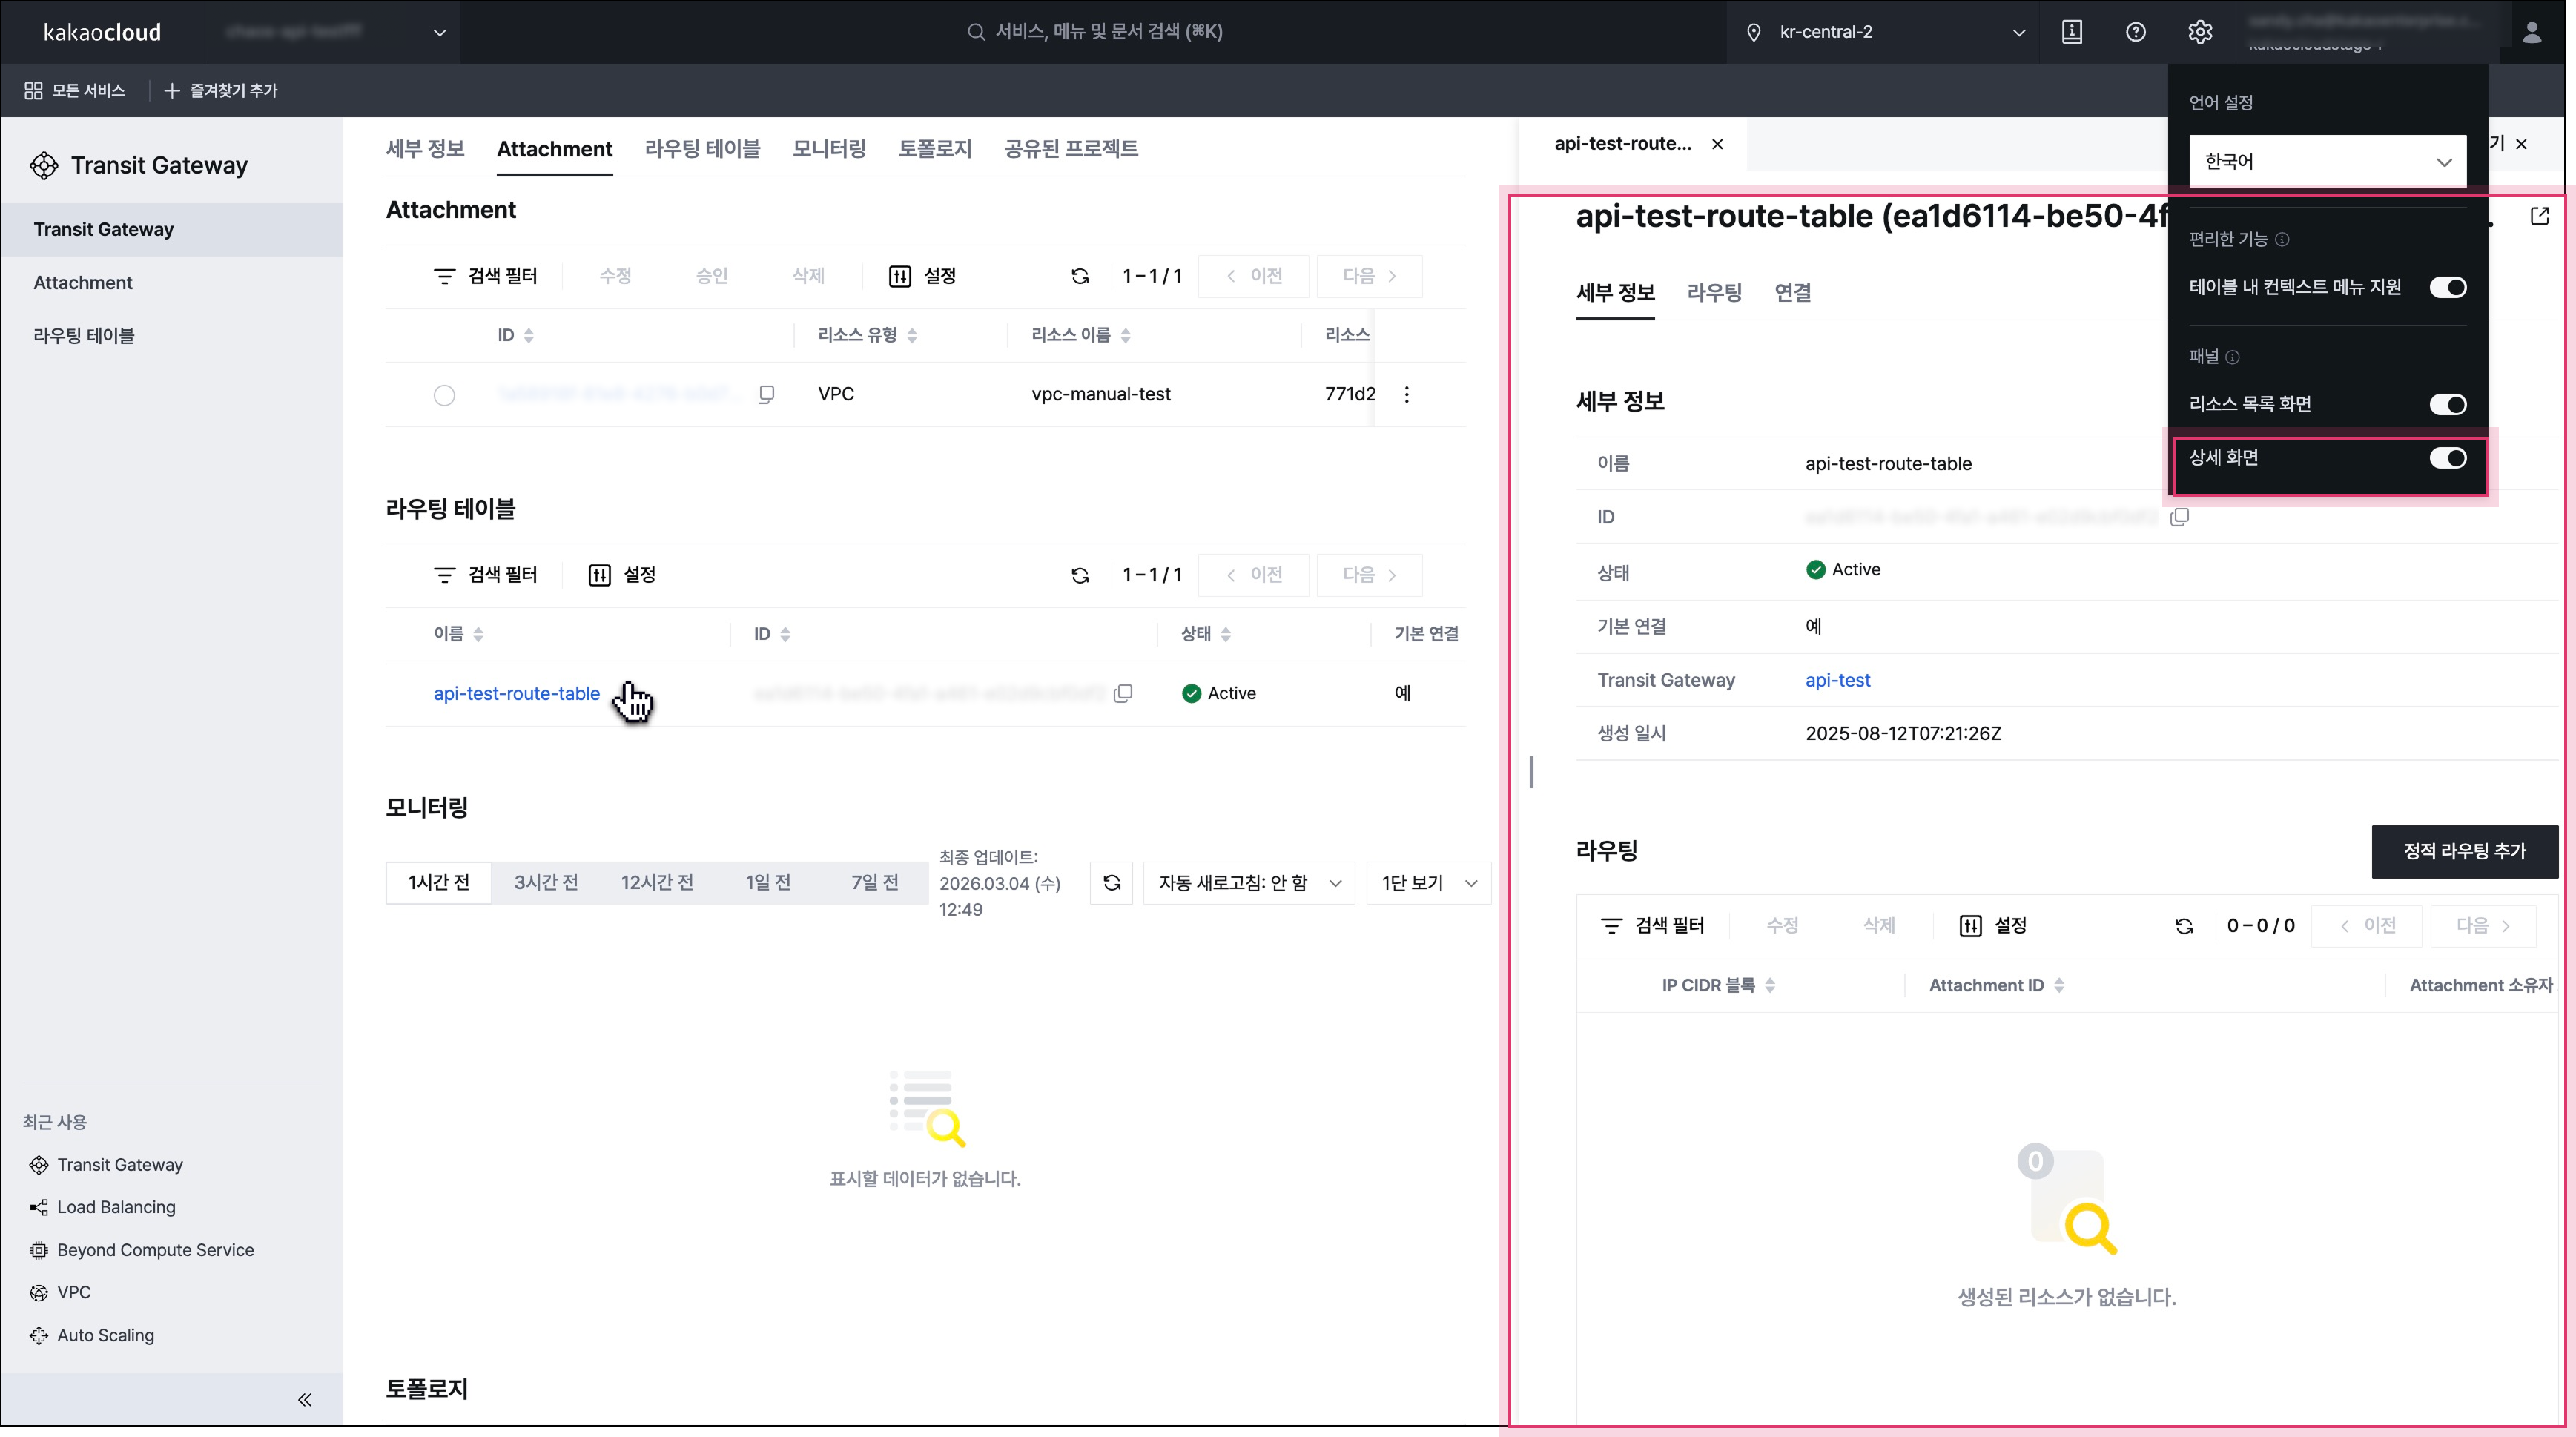Open the route table in a new window
Image resolution: width=2576 pixels, height=1437 pixels.
click(x=2539, y=216)
